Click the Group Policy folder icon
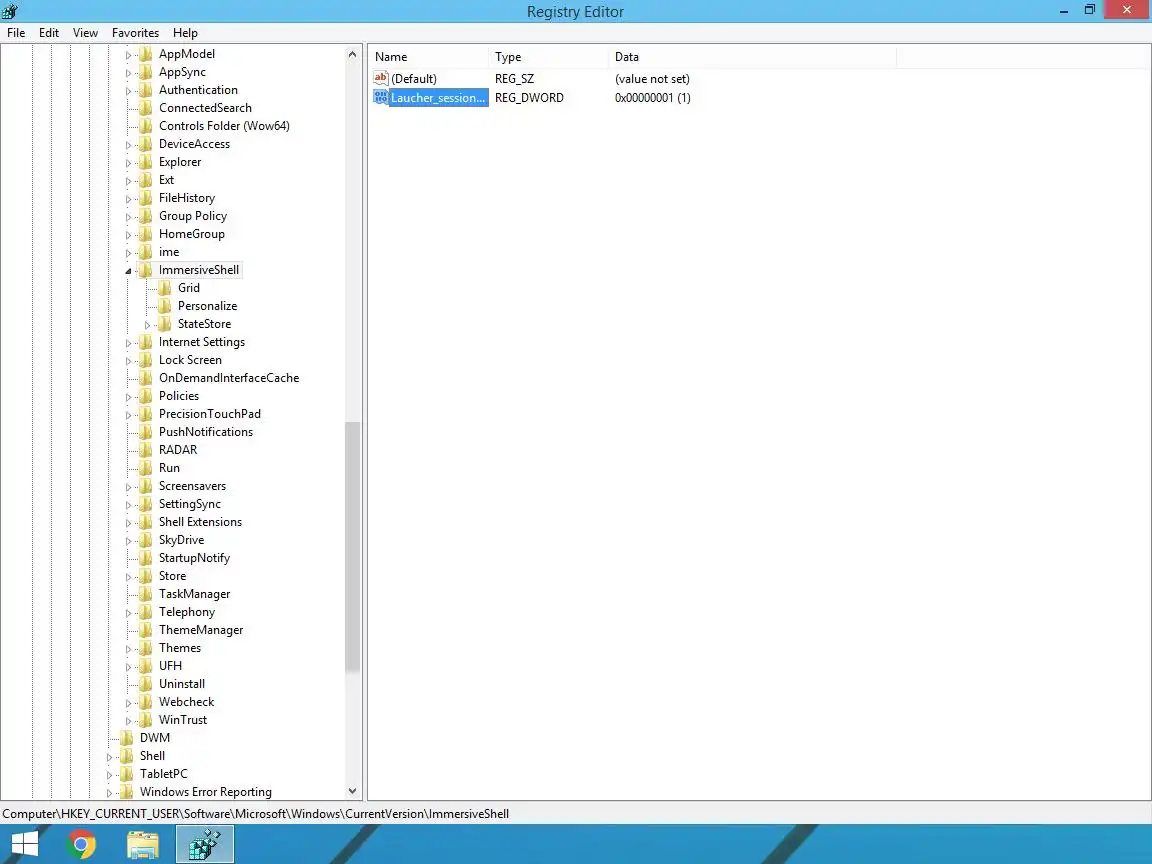This screenshot has width=1152, height=864. click(145, 216)
